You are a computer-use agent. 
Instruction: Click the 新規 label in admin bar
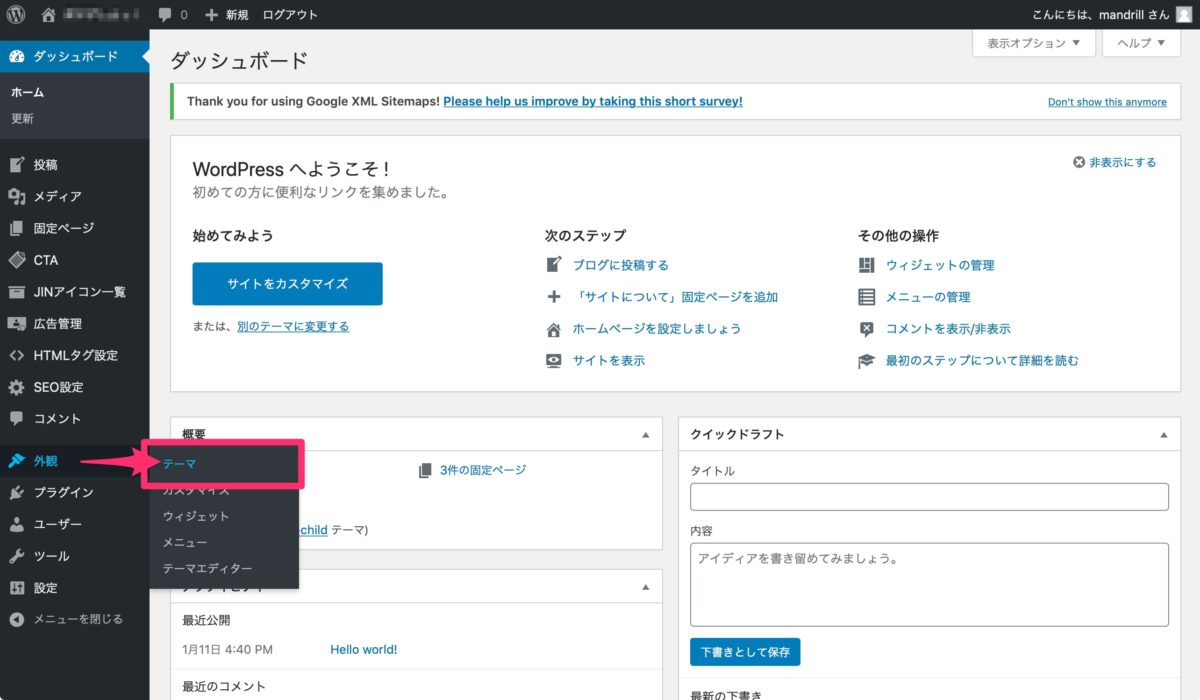point(237,15)
